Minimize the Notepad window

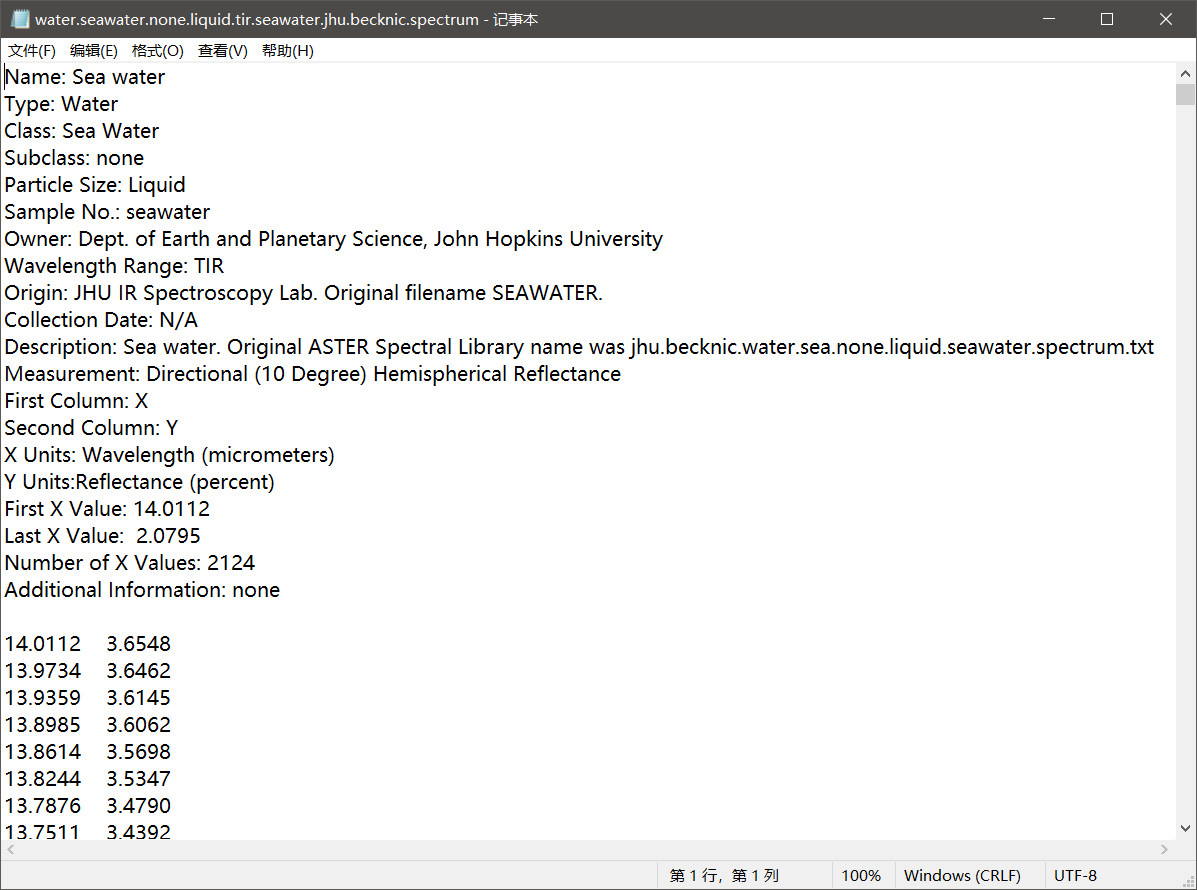click(1049, 19)
